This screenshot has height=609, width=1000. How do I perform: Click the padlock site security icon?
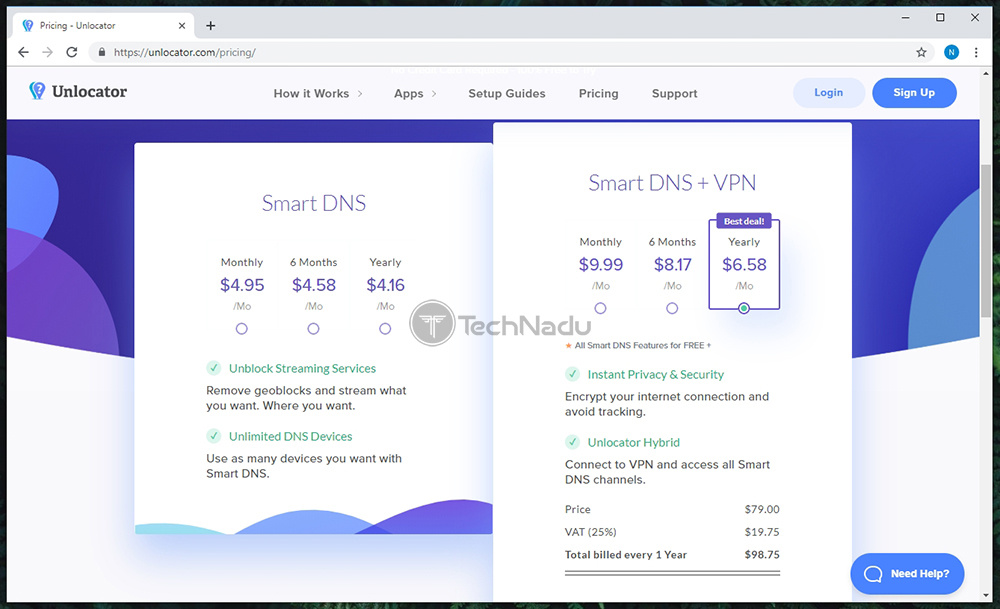(101, 52)
